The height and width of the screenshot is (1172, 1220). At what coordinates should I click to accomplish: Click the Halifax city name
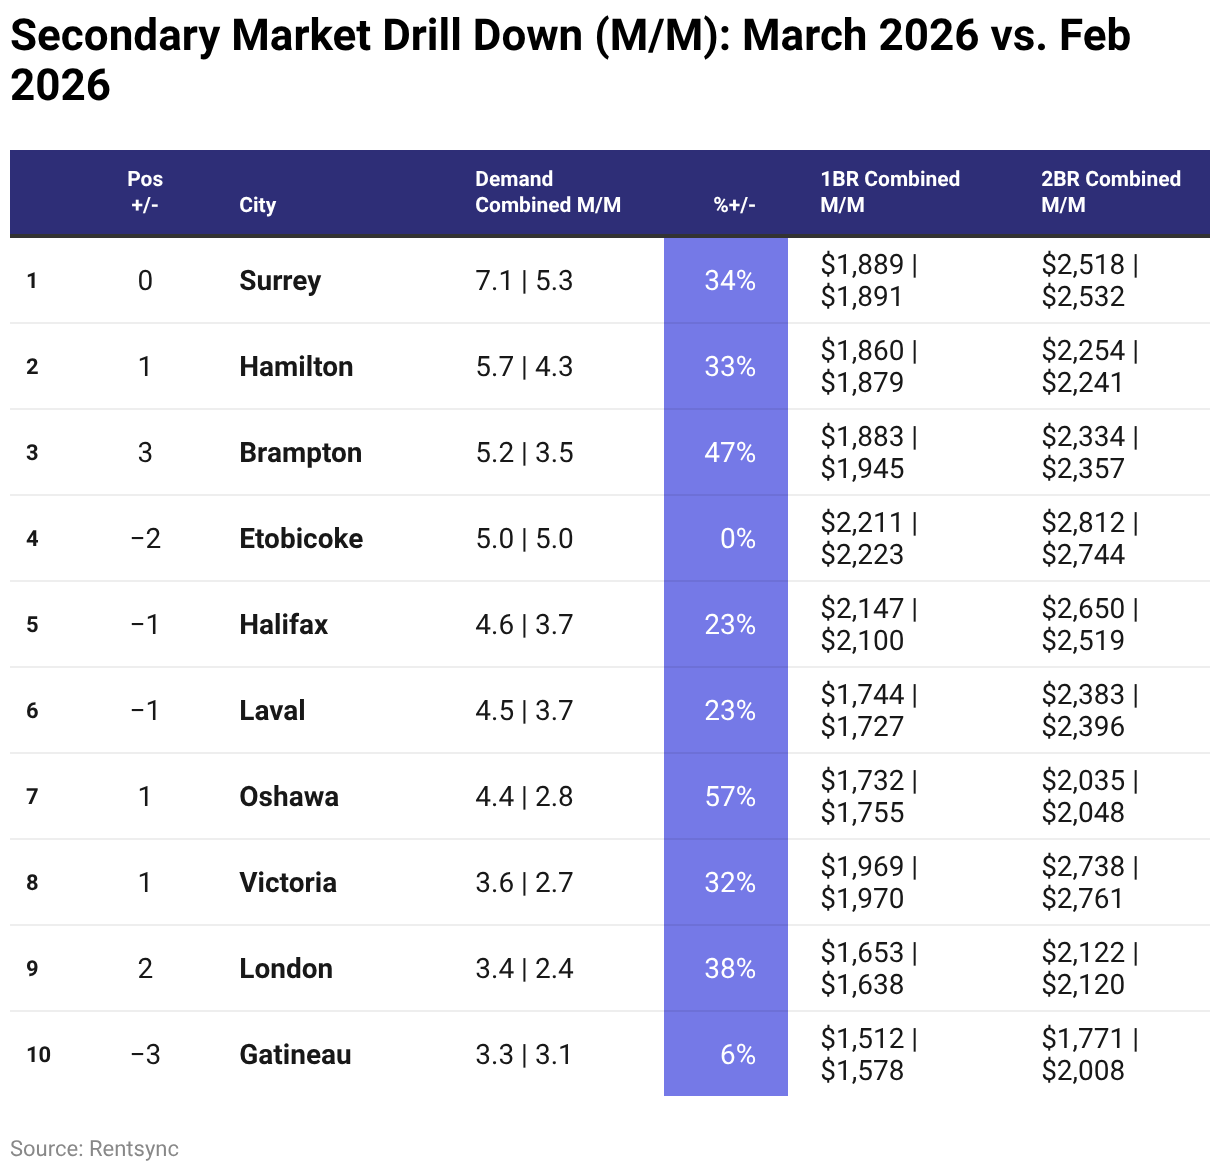click(283, 625)
